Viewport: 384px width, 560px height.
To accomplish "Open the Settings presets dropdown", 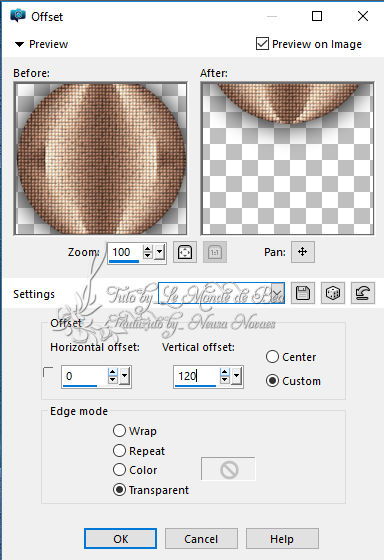I will pyautogui.click(x=278, y=293).
